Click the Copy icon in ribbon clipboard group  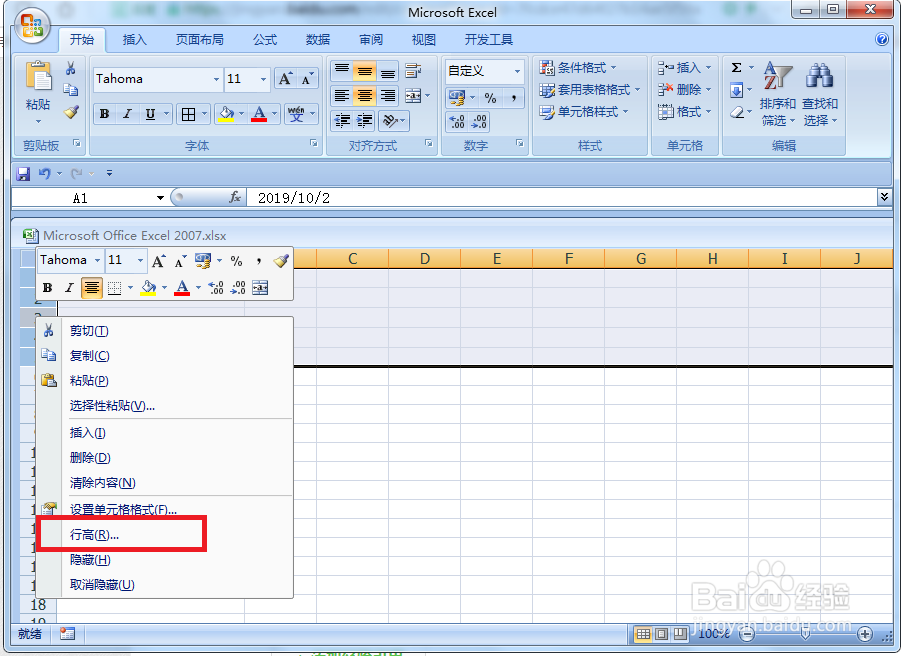pyautogui.click(x=71, y=90)
